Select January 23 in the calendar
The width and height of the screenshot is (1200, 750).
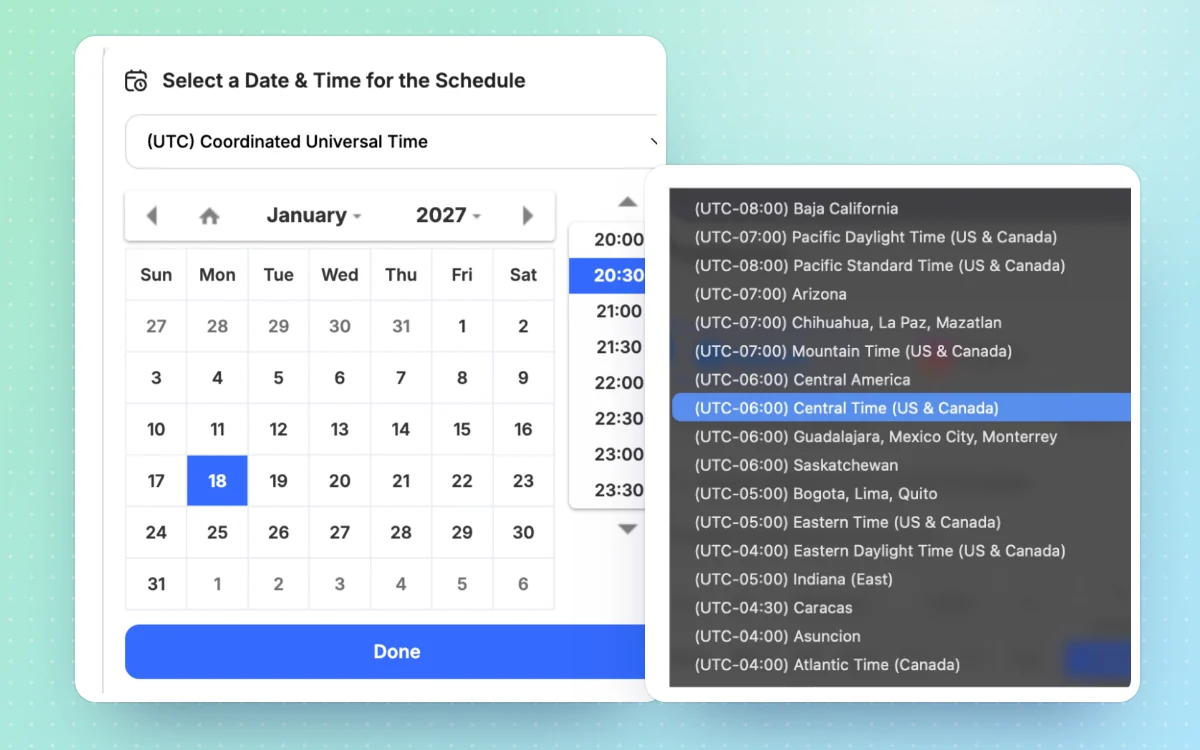point(523,481)
